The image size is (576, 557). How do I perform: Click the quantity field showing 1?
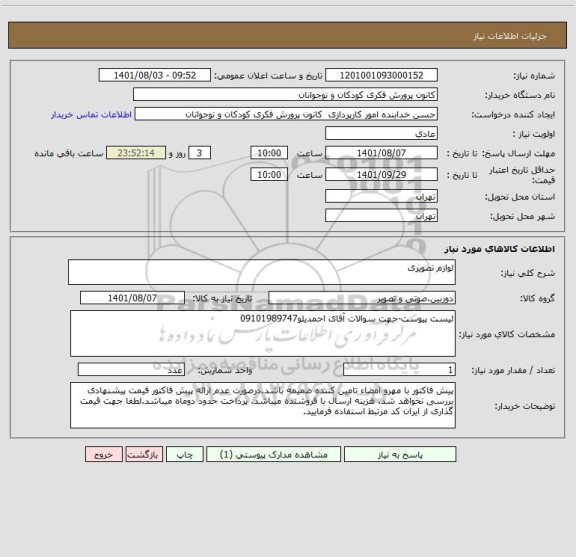tap(399, 370)
